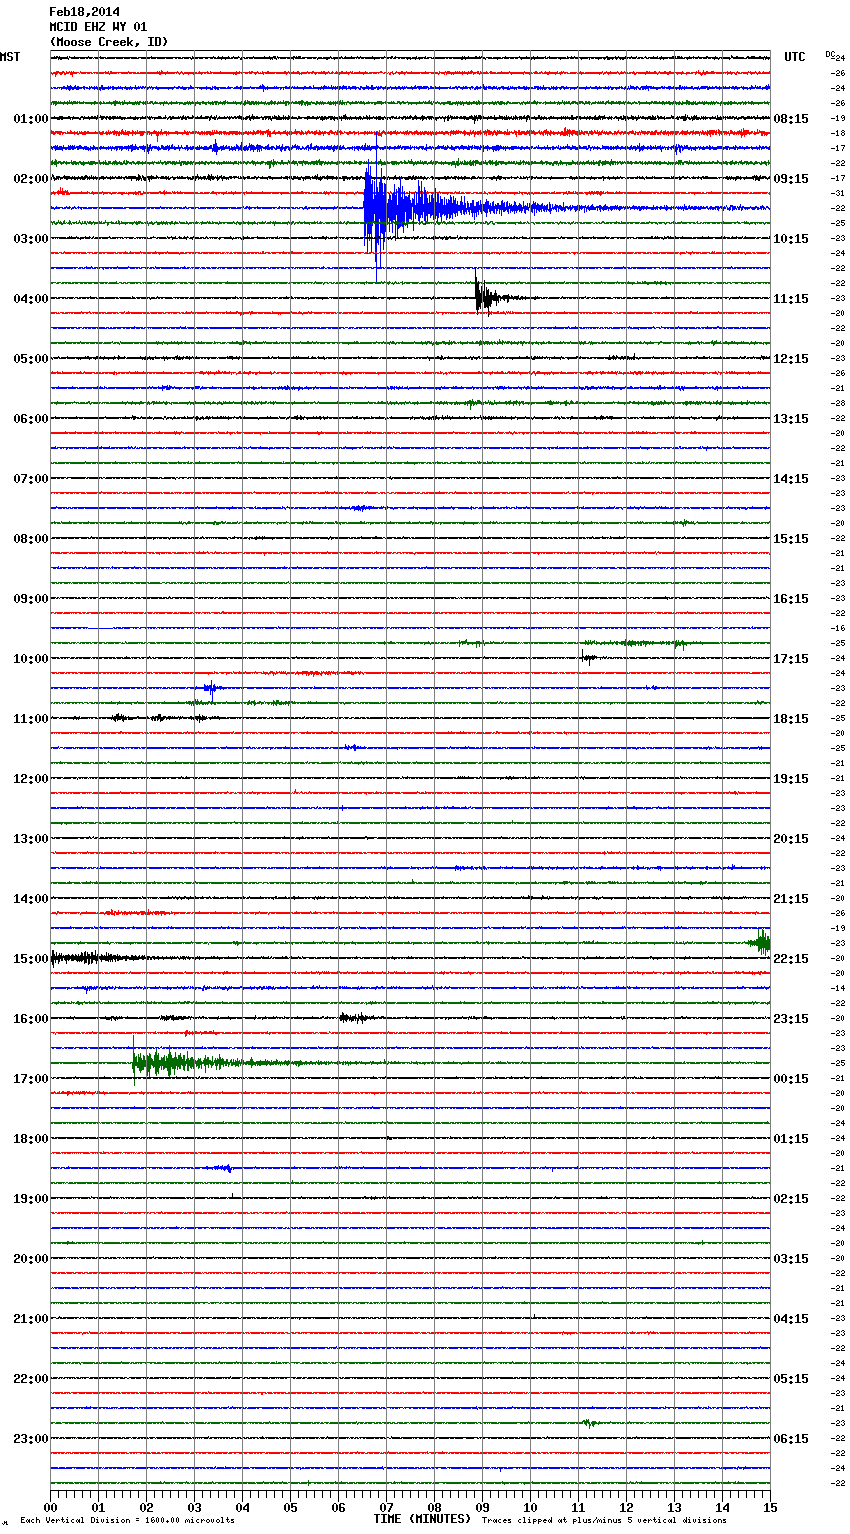
Task: Click the 06:00 MST time label
Action: [x=31, y=419]
